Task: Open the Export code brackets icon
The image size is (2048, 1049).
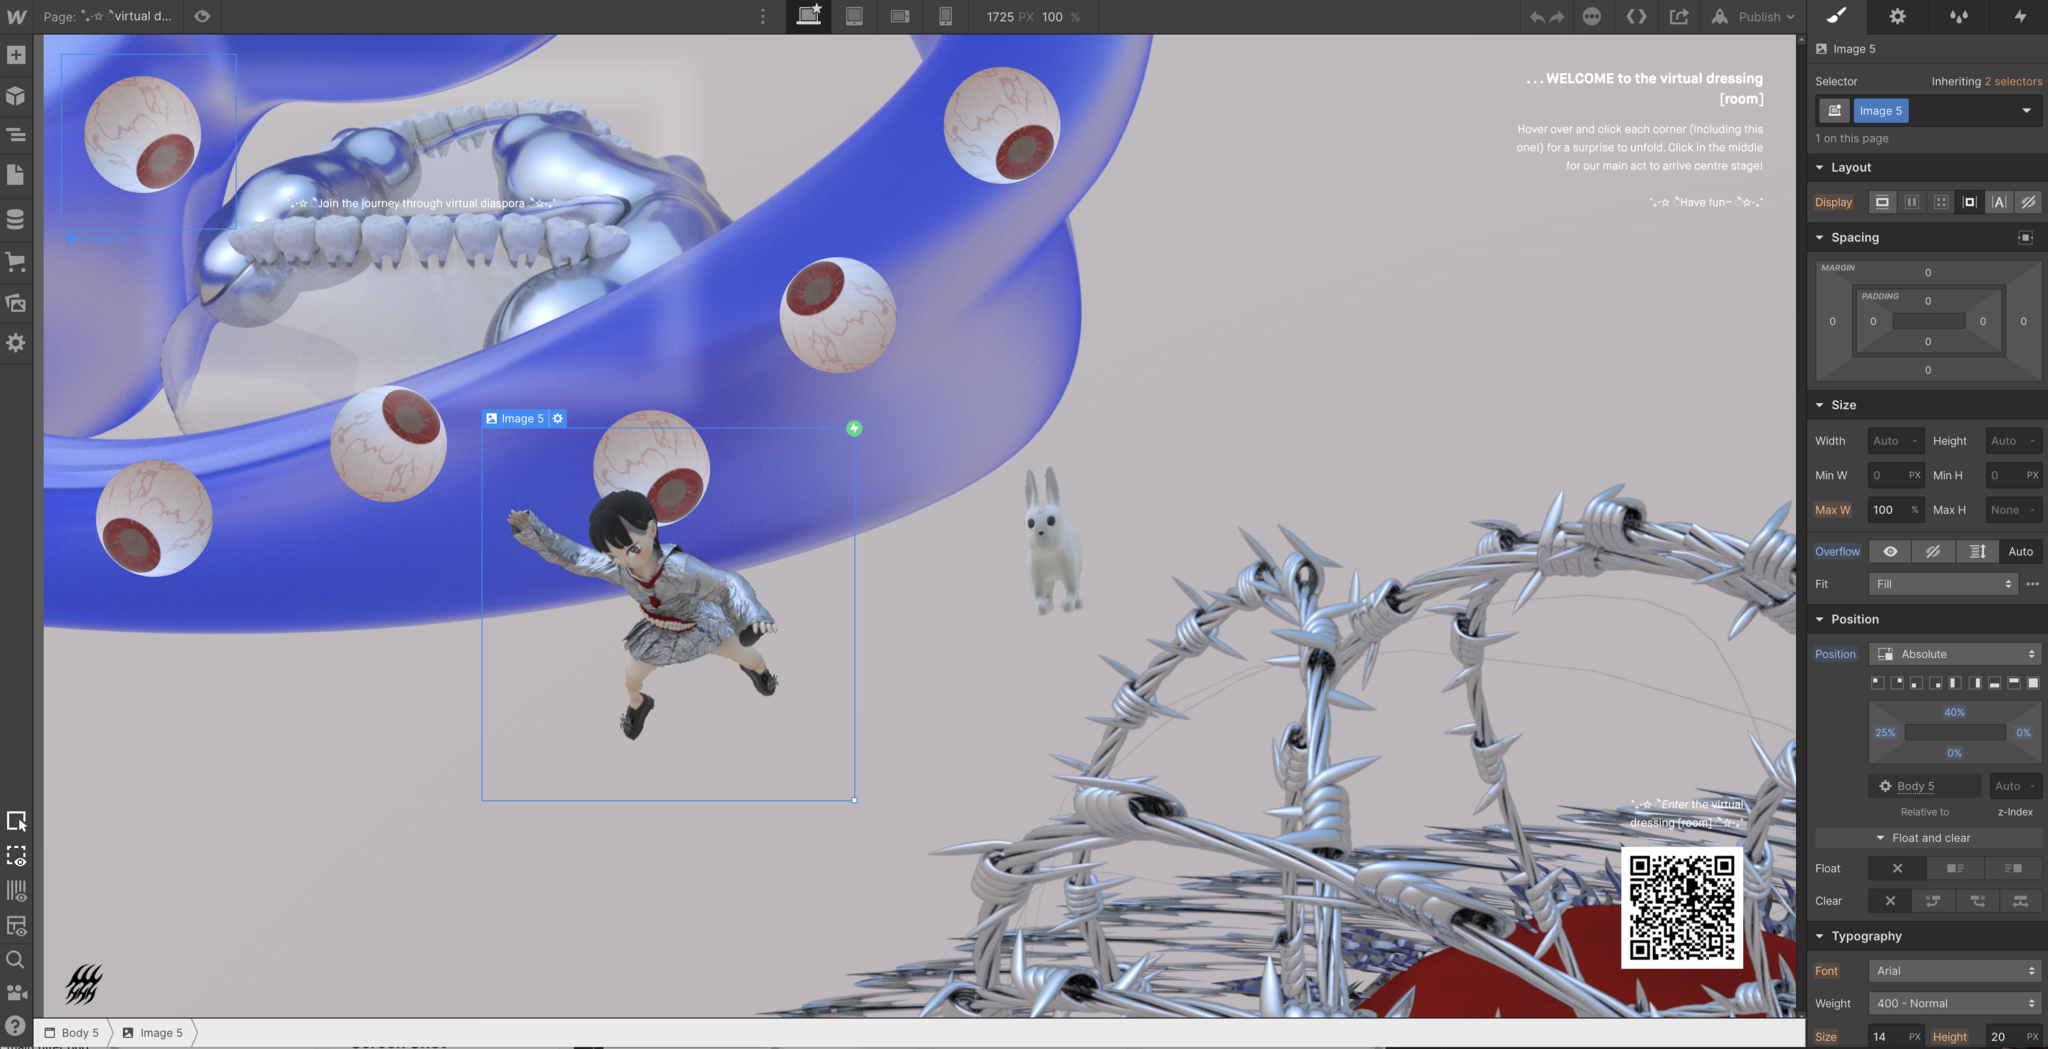Action: coord(1636,16)
